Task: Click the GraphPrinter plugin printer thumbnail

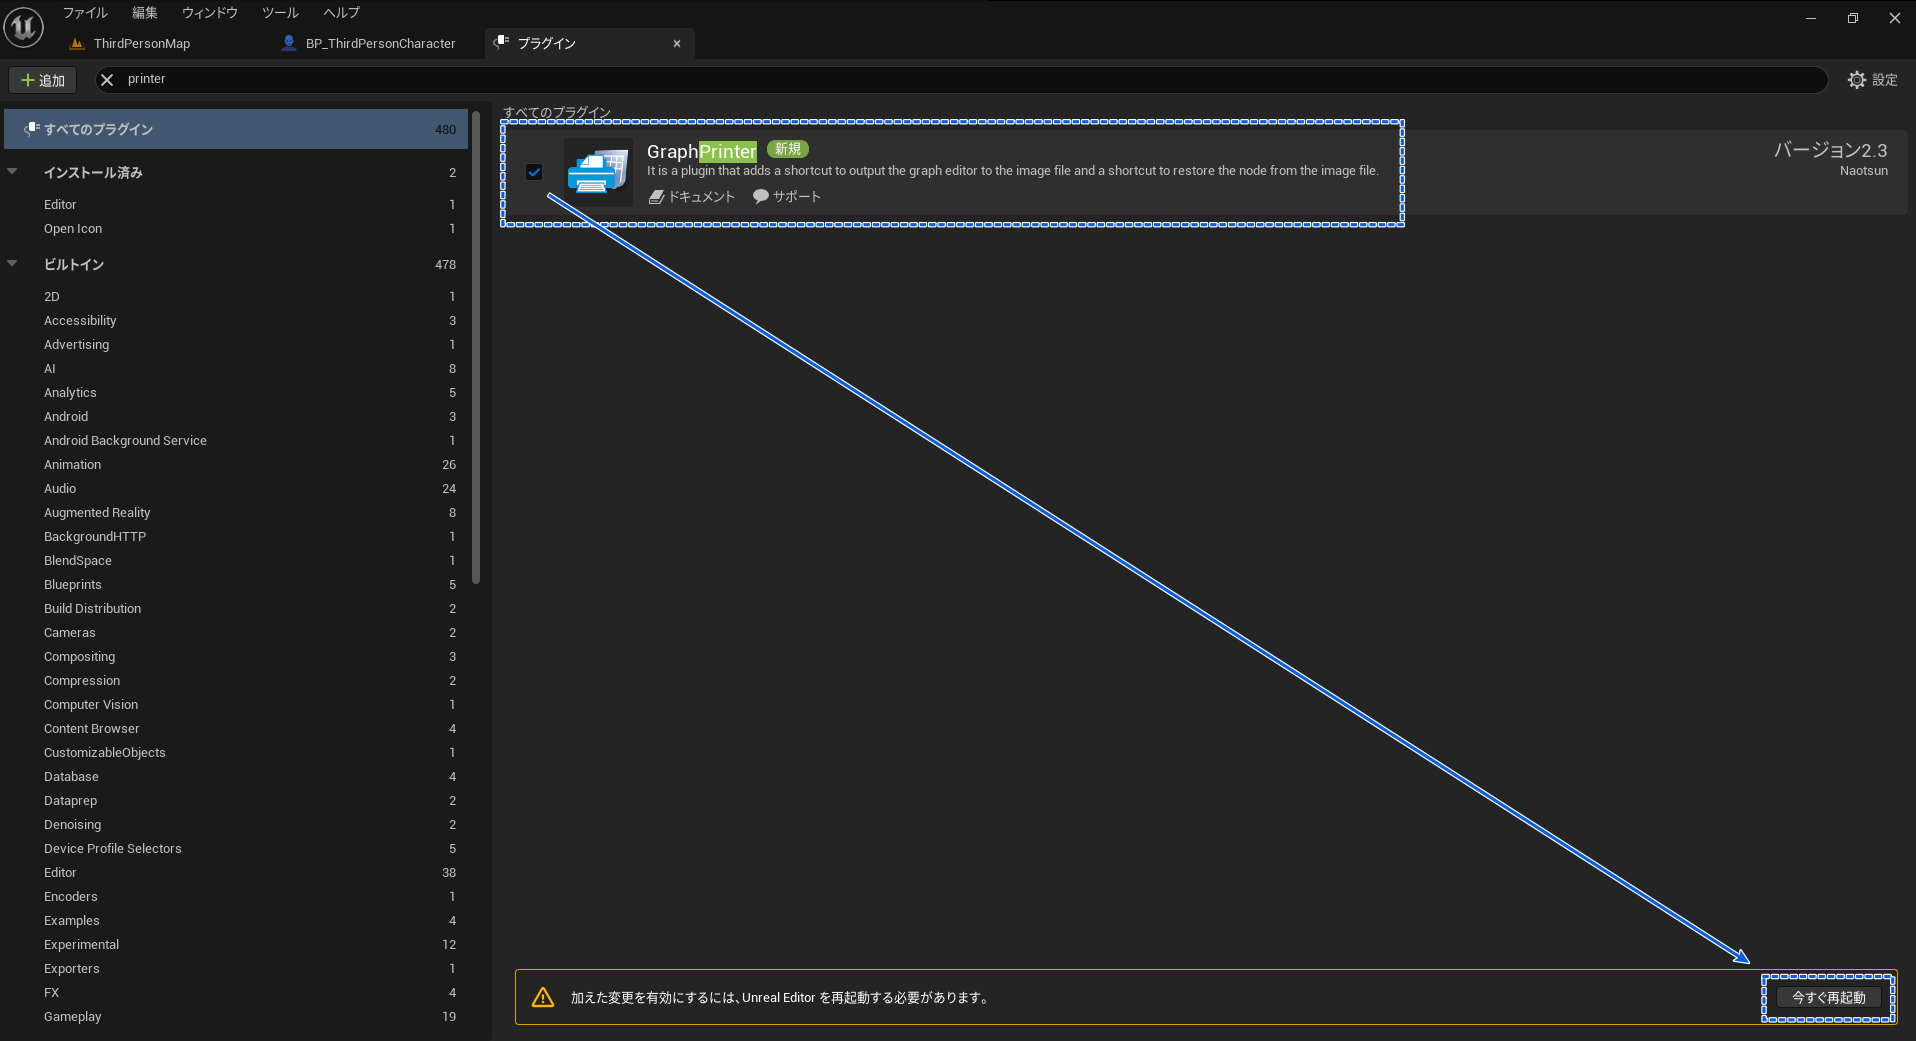Action: coord(598,172)
